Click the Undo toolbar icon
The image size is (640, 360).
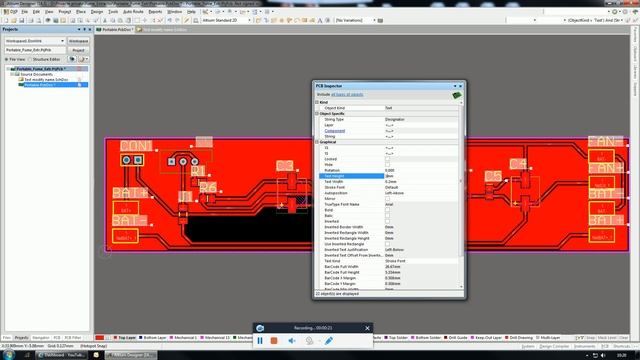[169, 20]
